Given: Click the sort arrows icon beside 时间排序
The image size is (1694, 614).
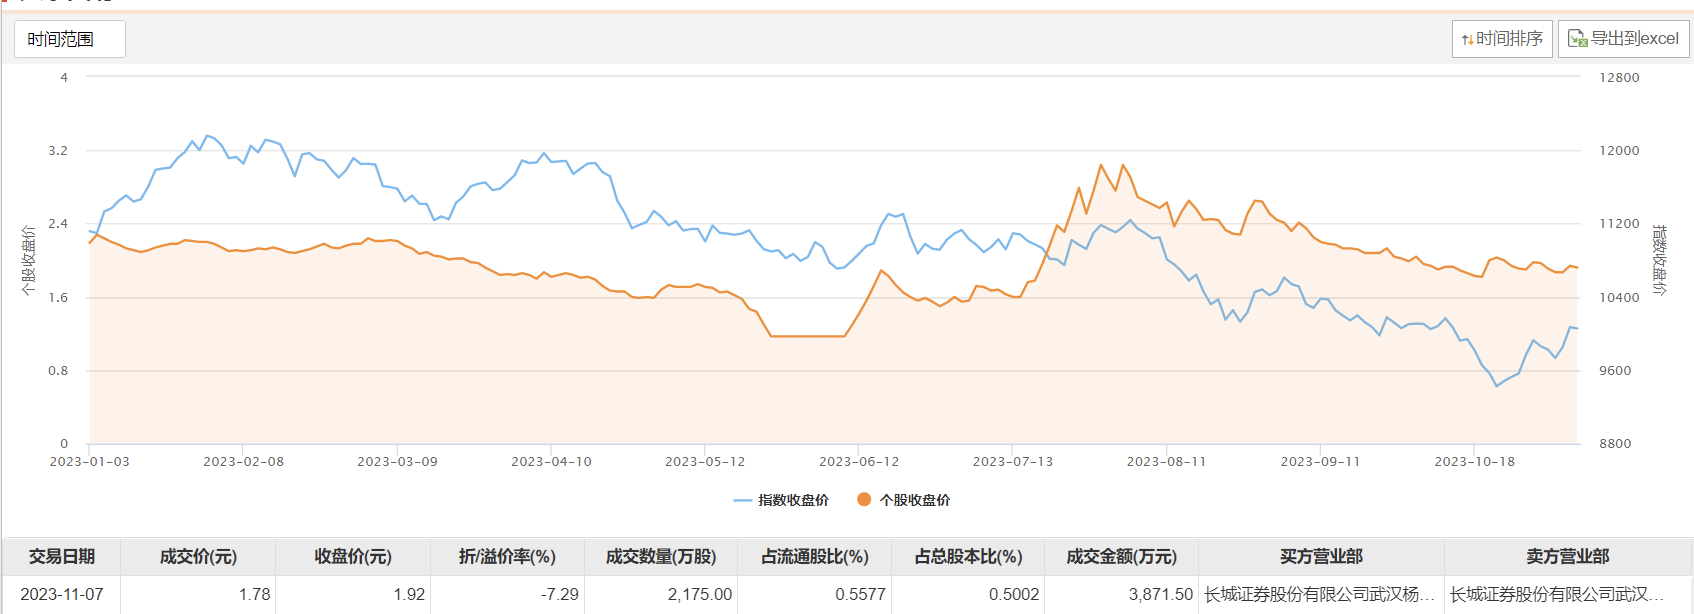Looking at the screenshot, I should [1467, 40].
